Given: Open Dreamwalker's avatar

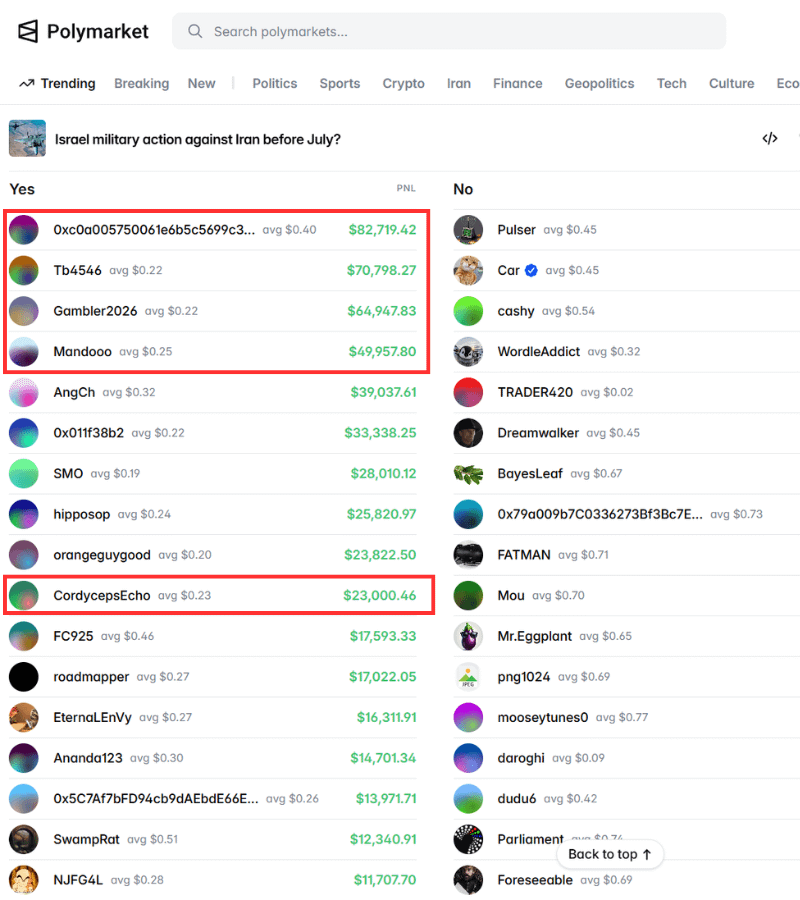Looking at the screenshot, I should pos(468,433).
